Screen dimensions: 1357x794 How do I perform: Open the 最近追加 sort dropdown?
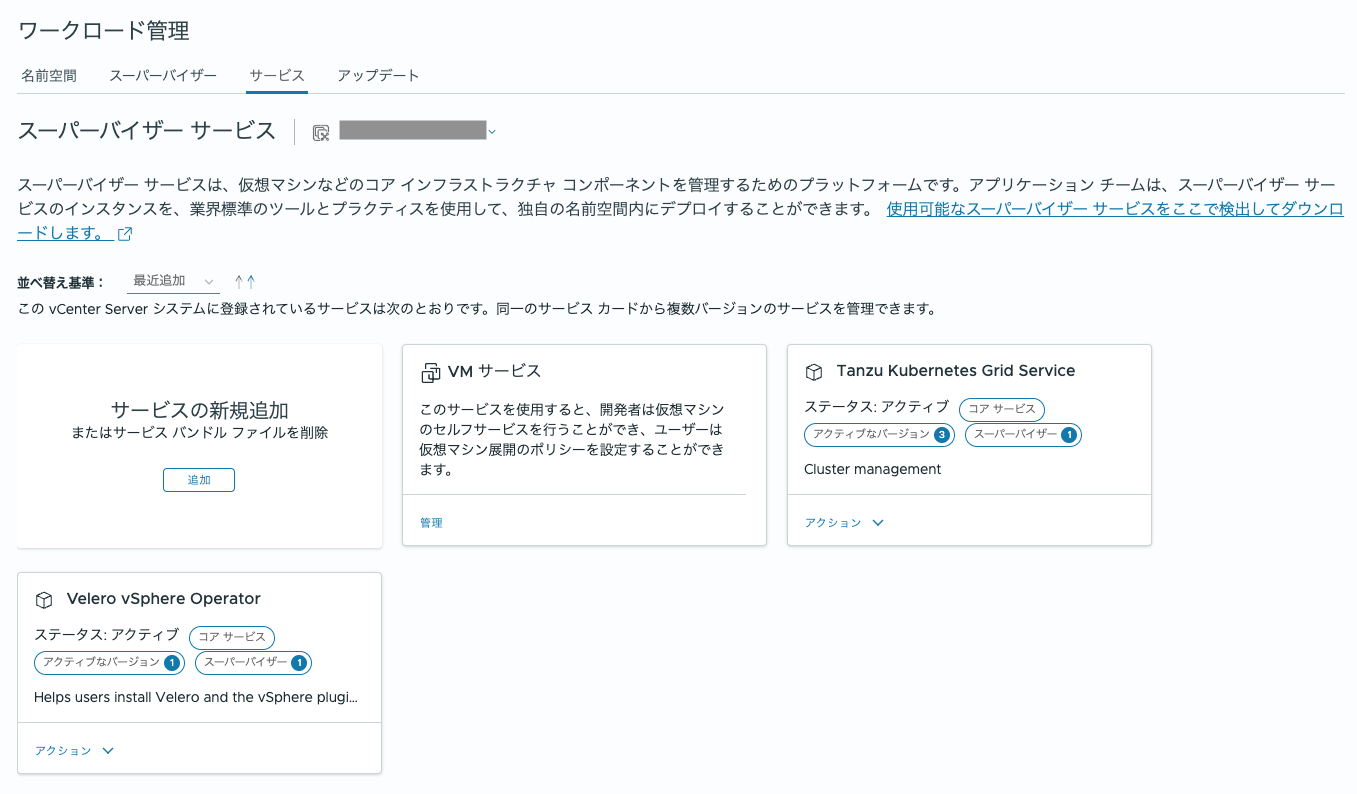click(x=175, y=282)
